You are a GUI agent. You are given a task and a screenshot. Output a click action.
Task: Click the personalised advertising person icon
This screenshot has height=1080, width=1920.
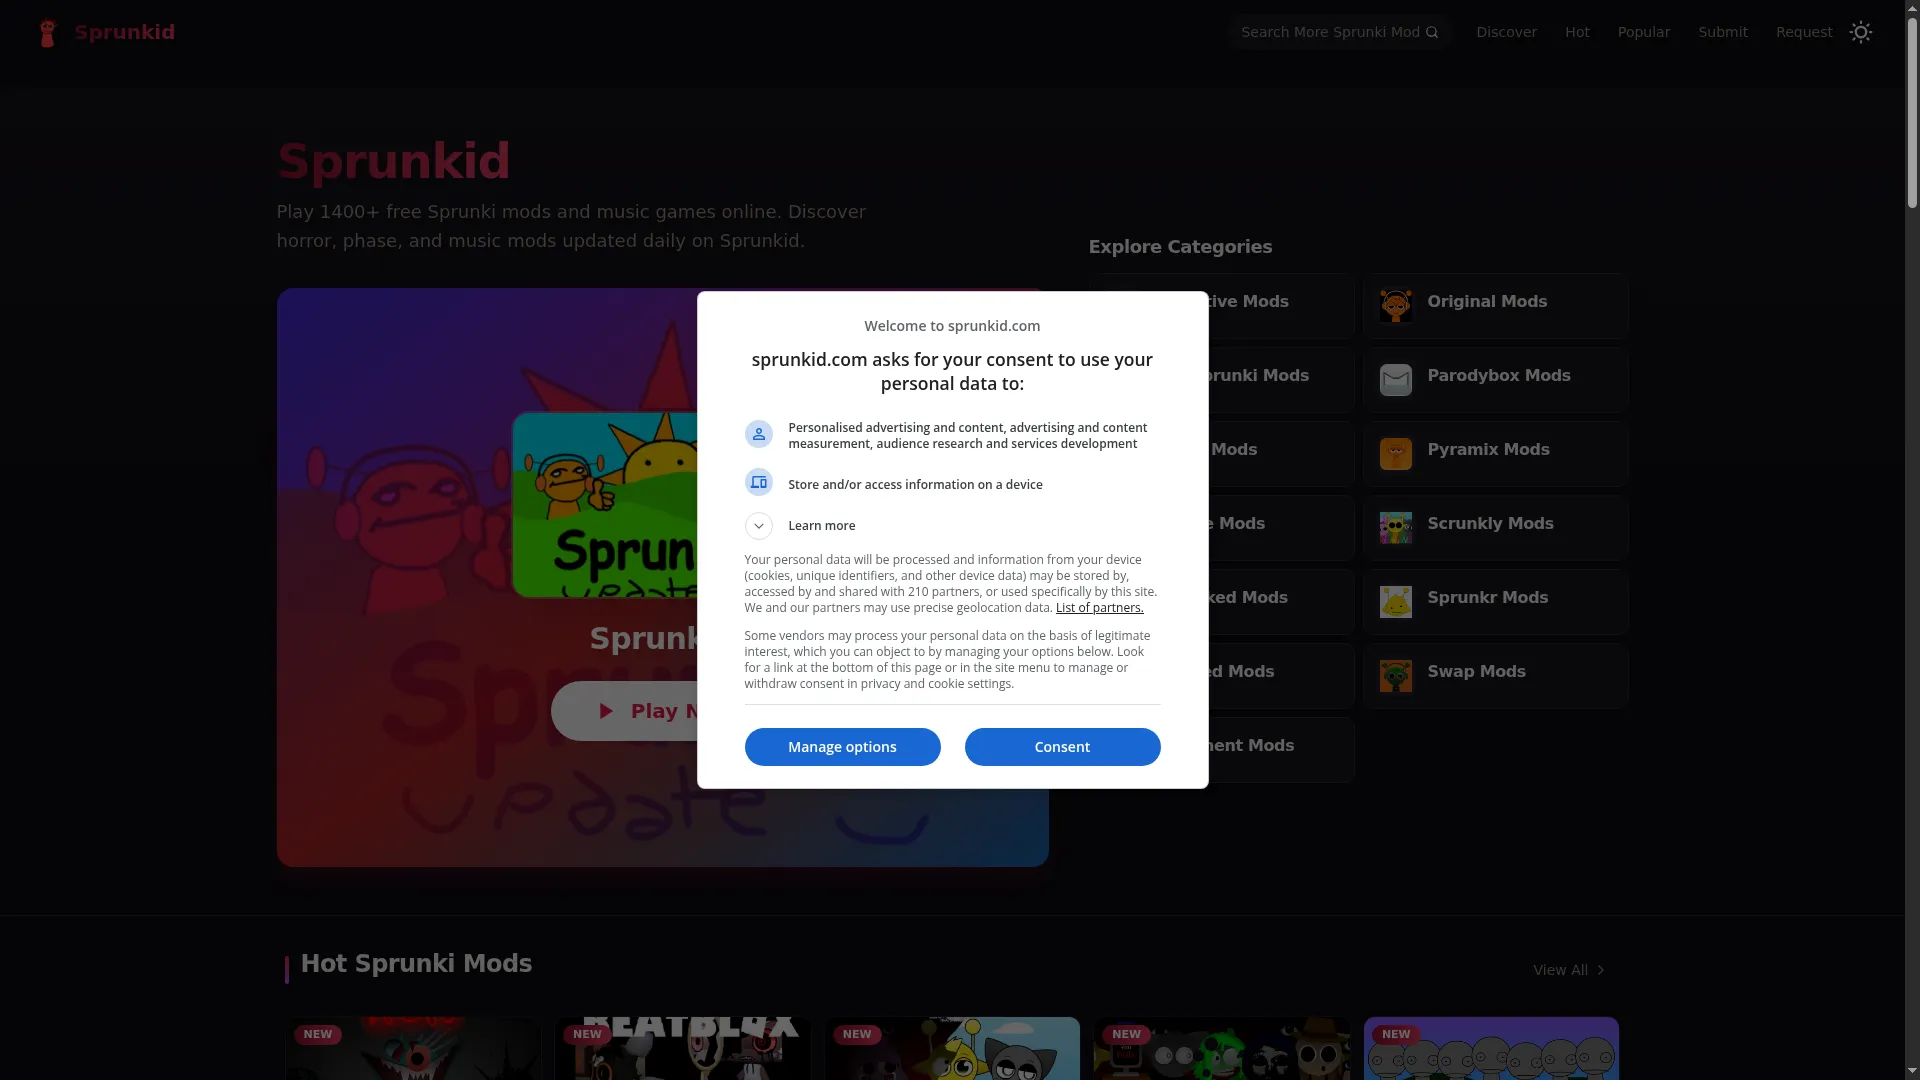coord(758,434)
